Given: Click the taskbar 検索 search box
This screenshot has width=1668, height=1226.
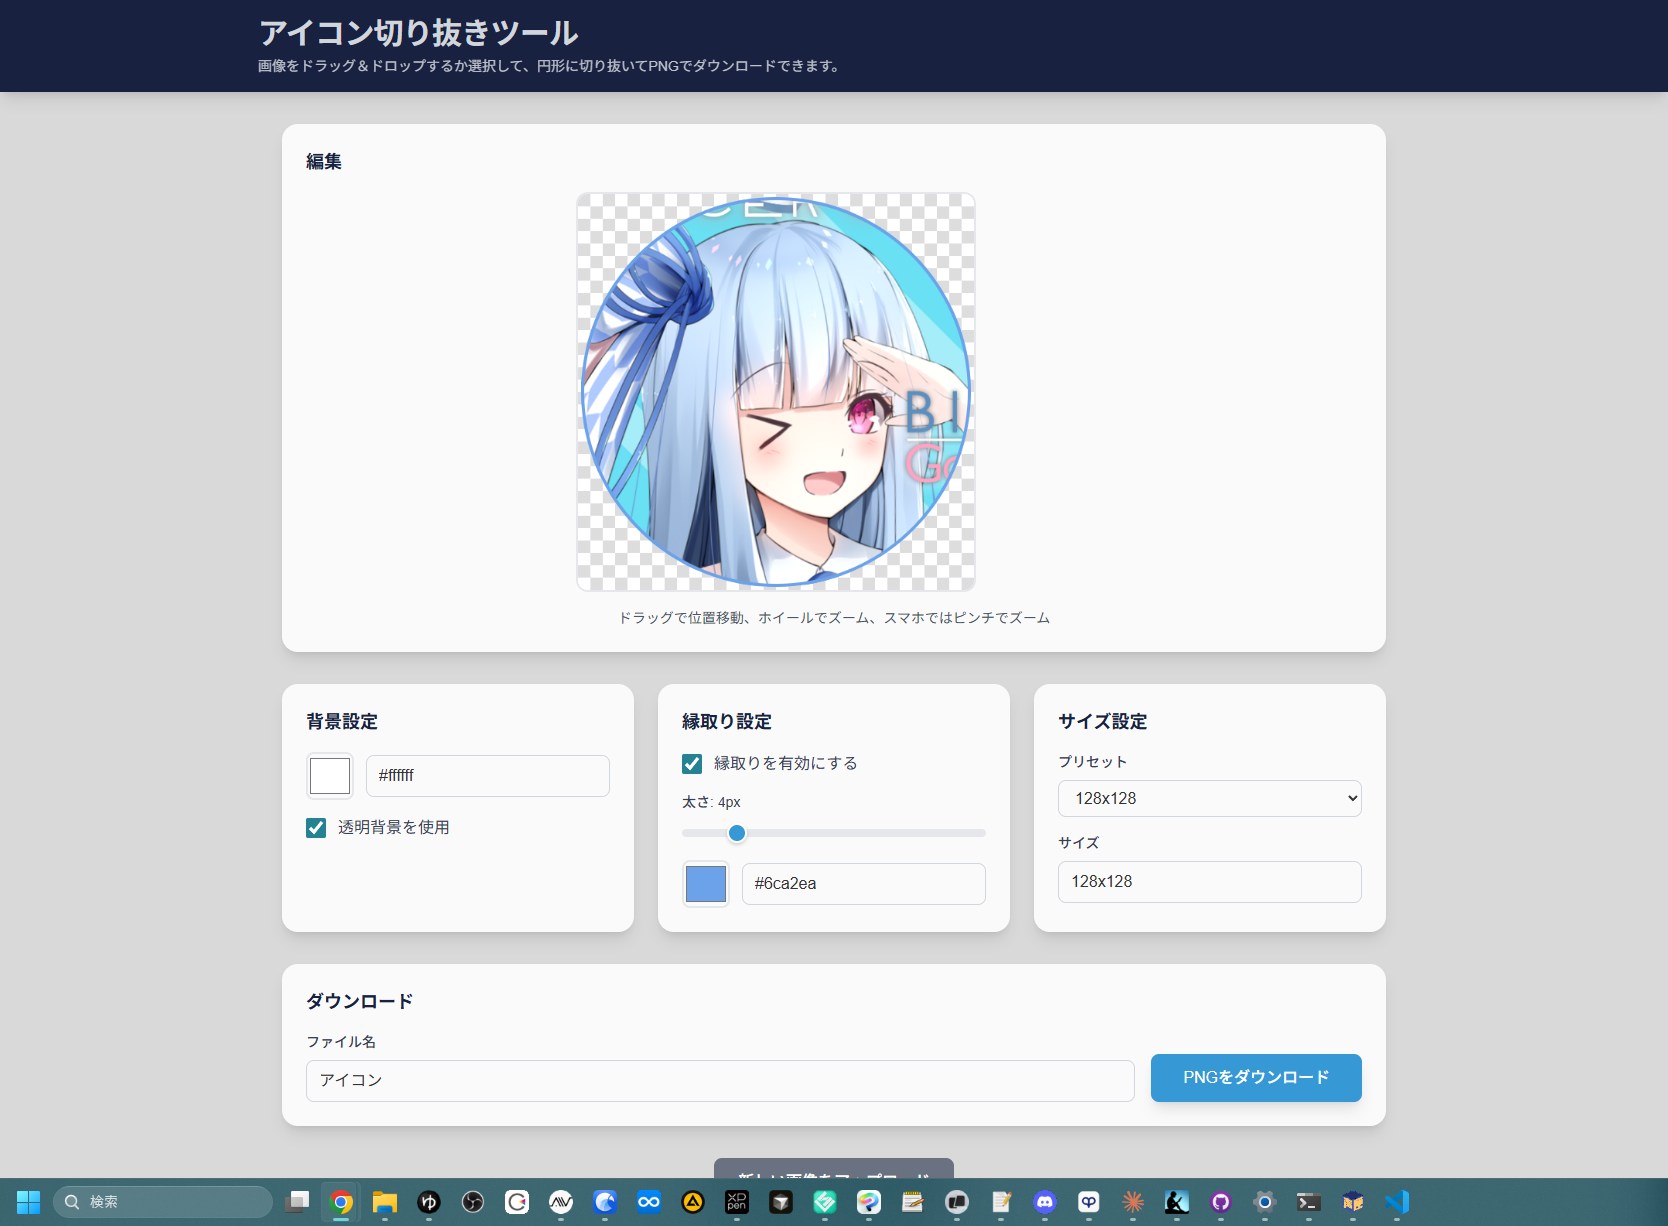Looking at the screenshot, I should (x=162, y=1202).
